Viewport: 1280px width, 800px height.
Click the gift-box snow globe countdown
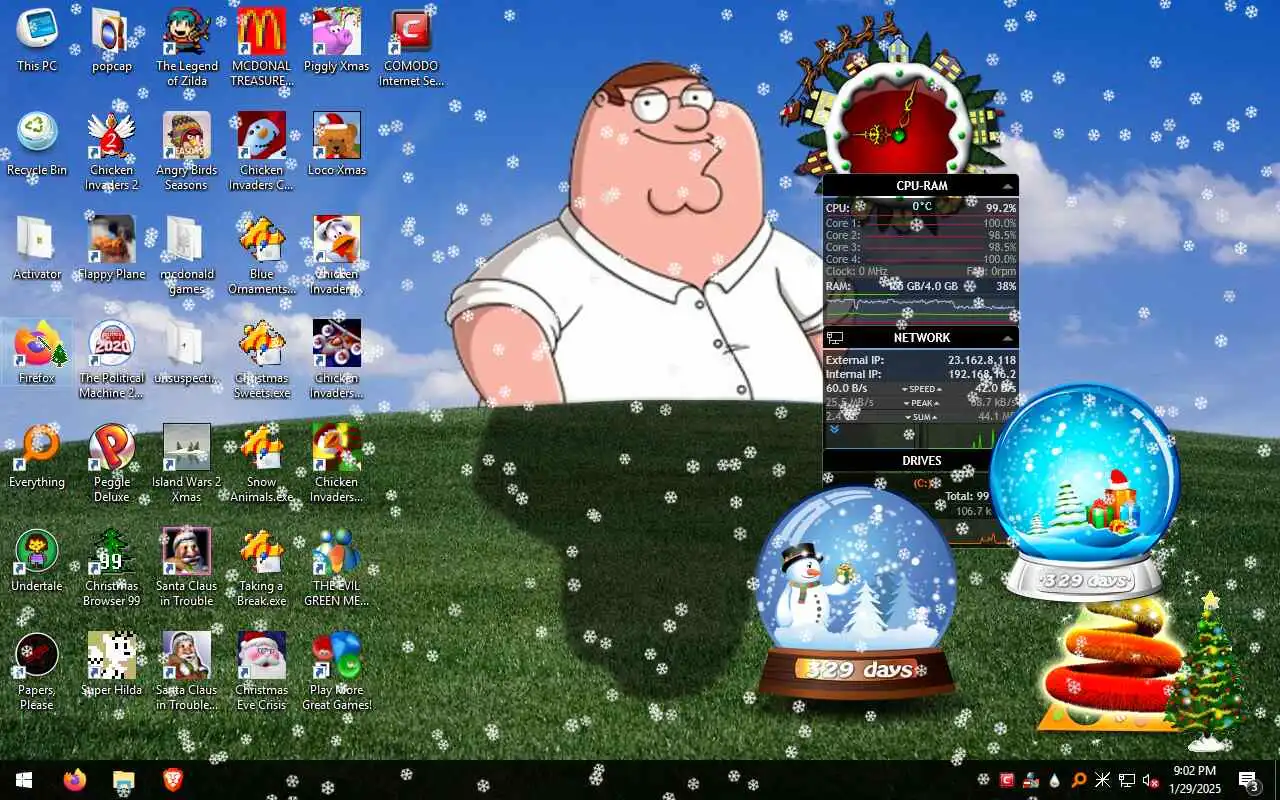click(x=1084, y=490)
